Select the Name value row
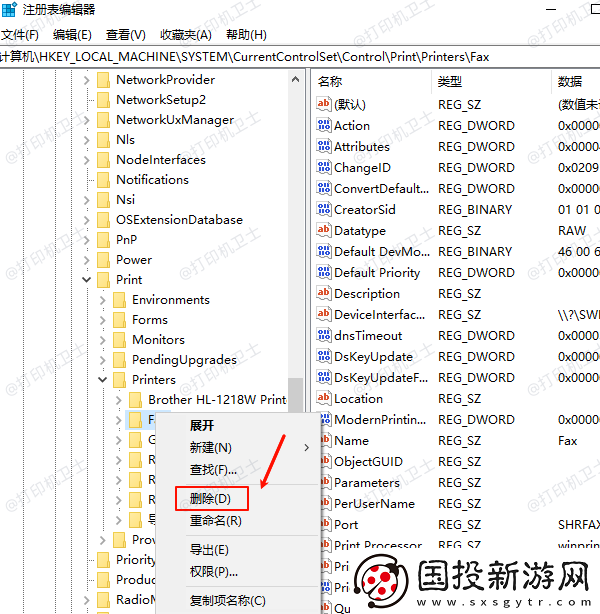 click(461, 441)
